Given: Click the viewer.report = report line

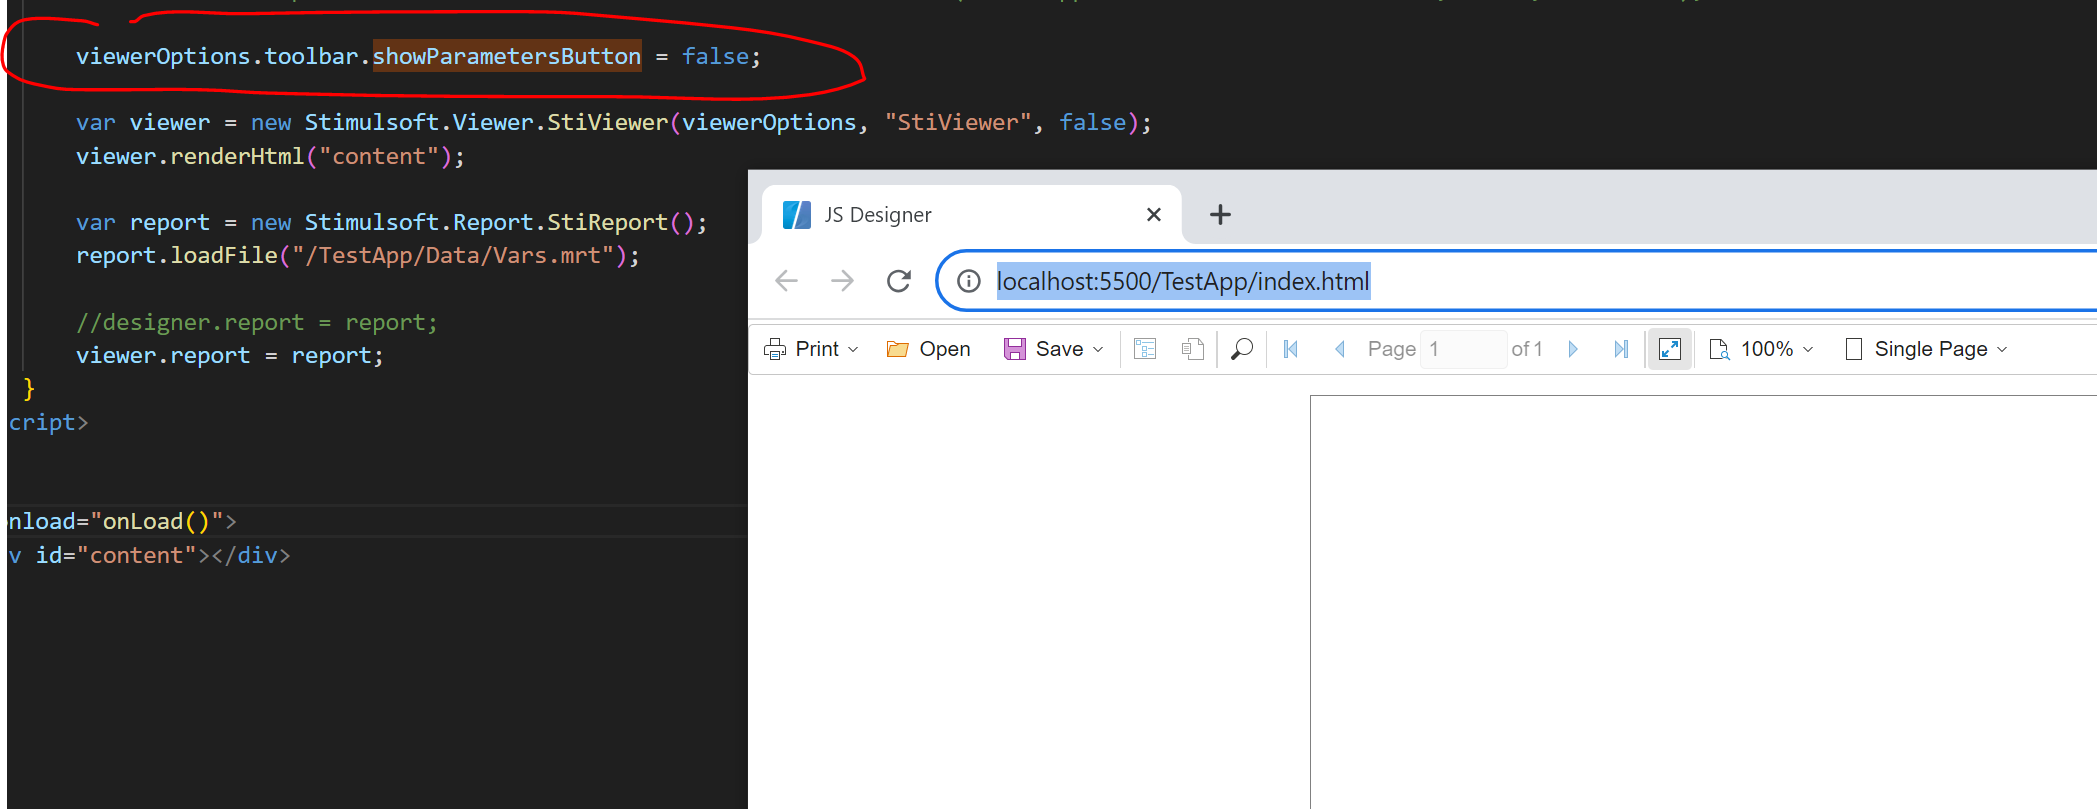Looking at the screenshot, I should (230, 355).
